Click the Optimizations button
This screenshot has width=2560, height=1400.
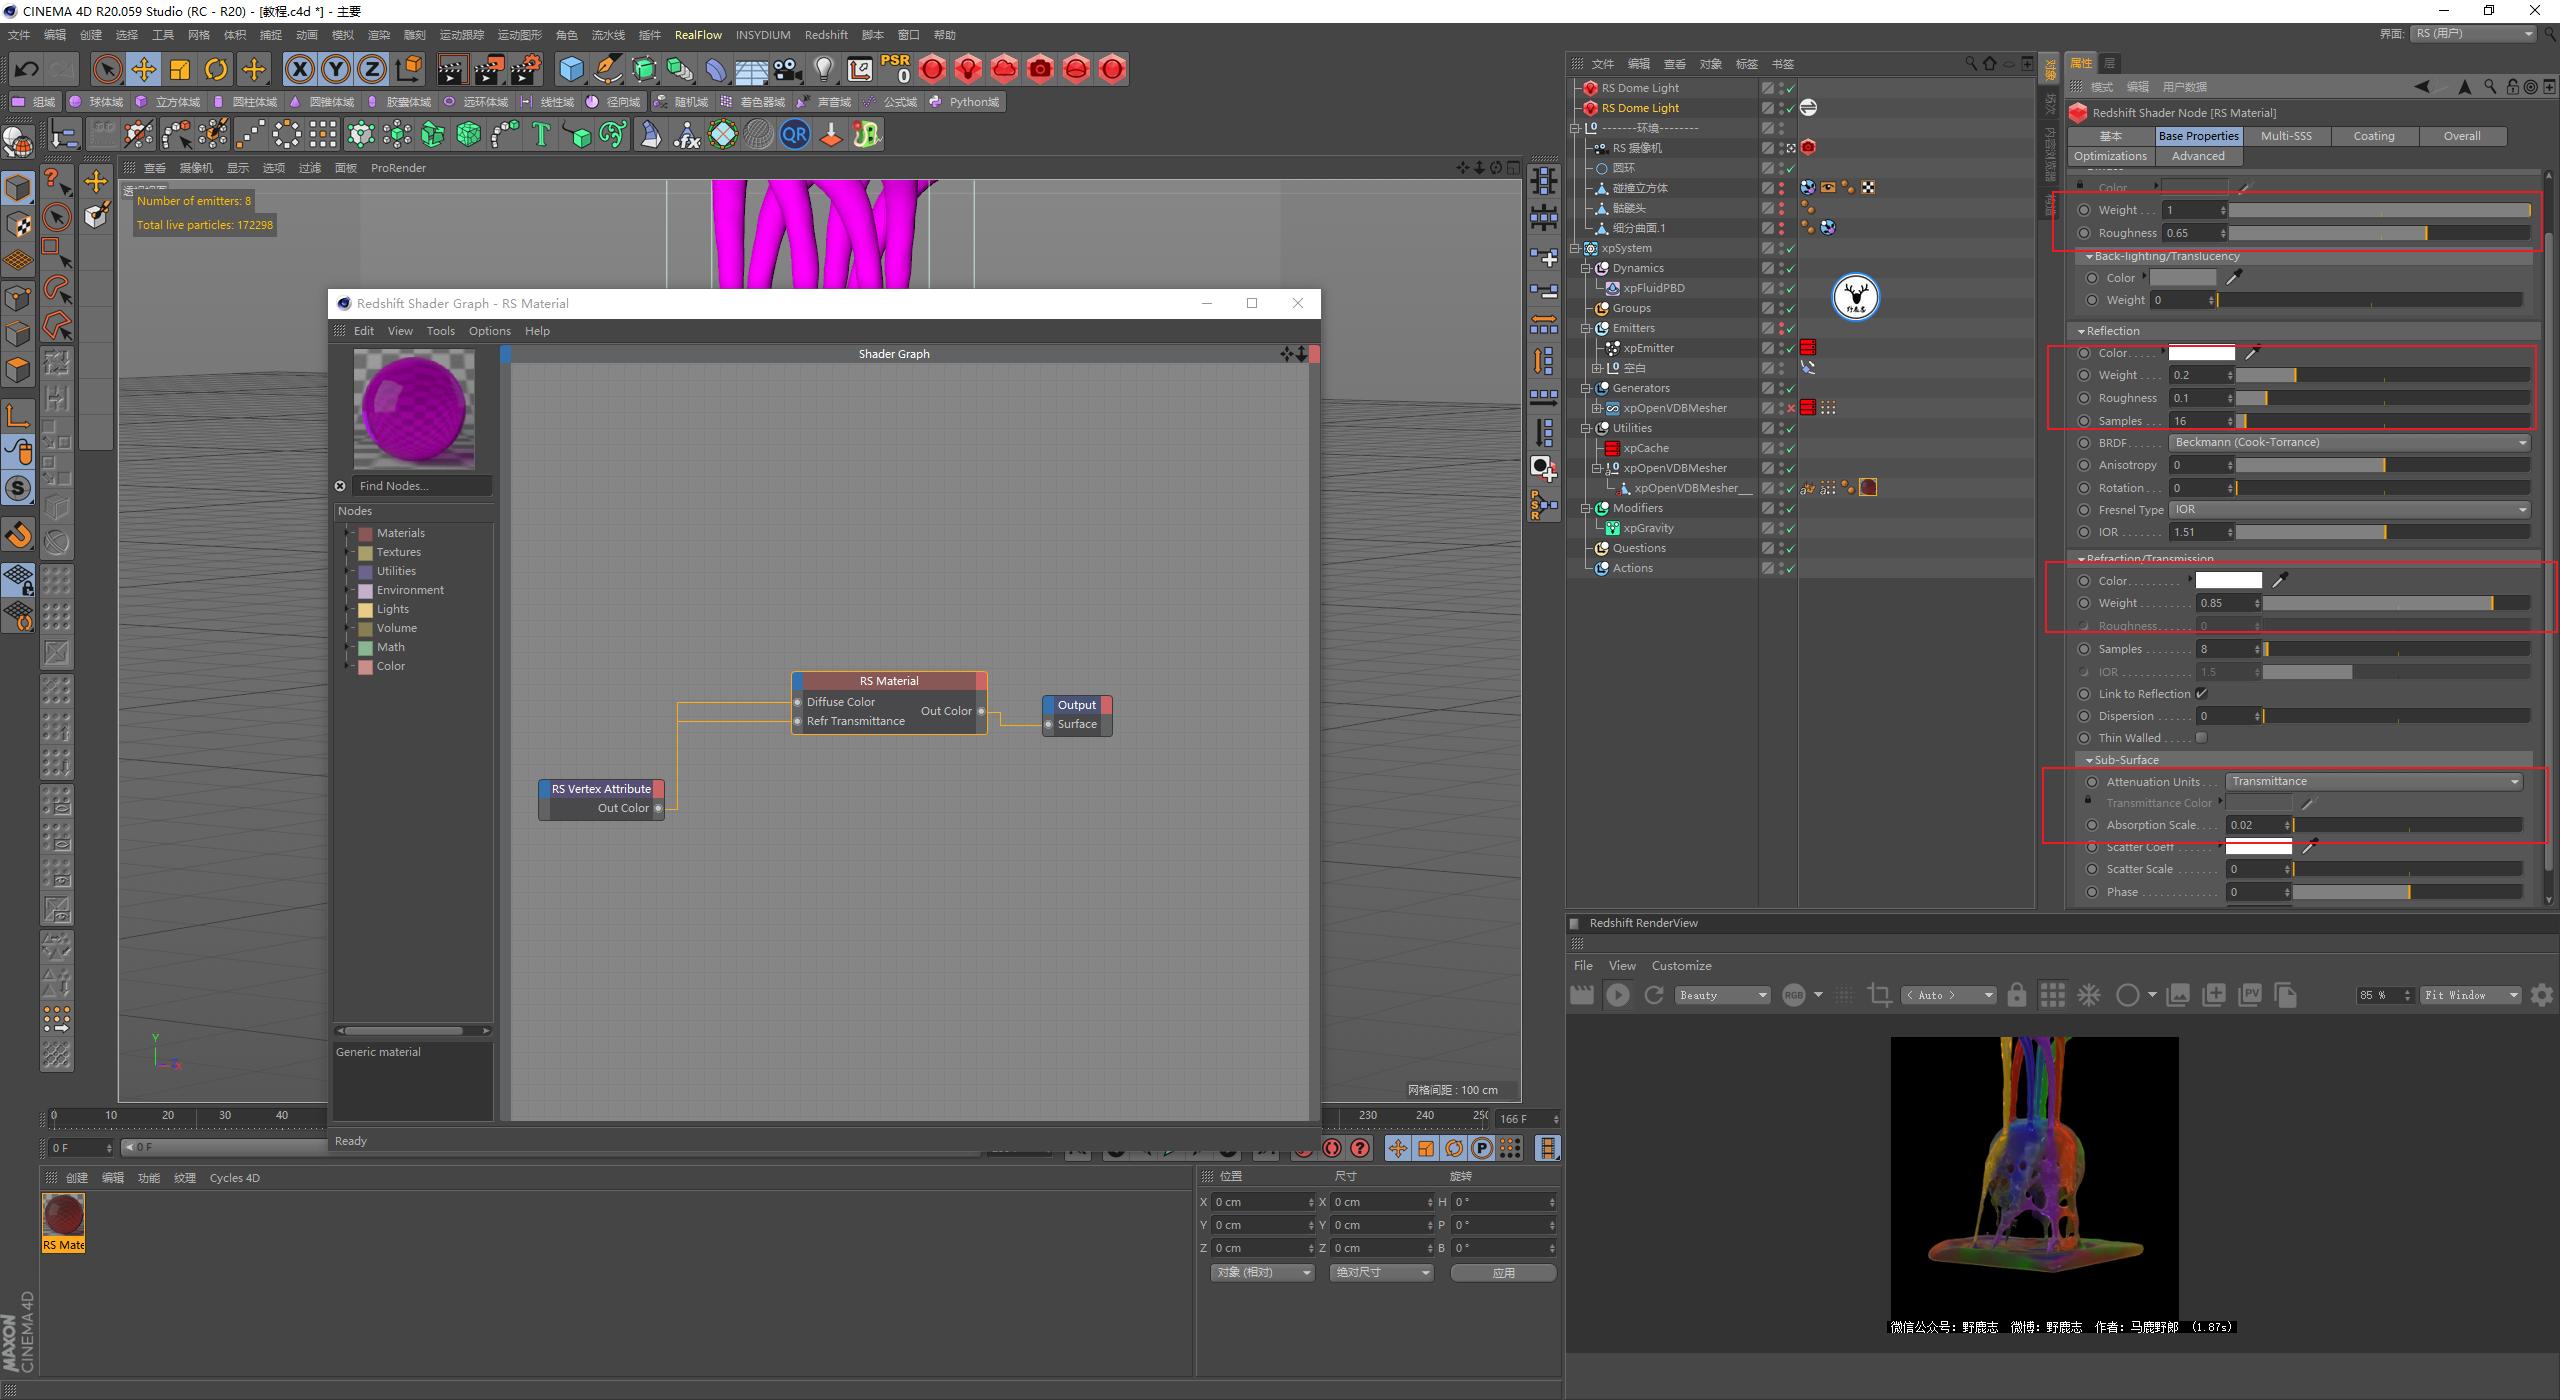tap(2109, 156)
